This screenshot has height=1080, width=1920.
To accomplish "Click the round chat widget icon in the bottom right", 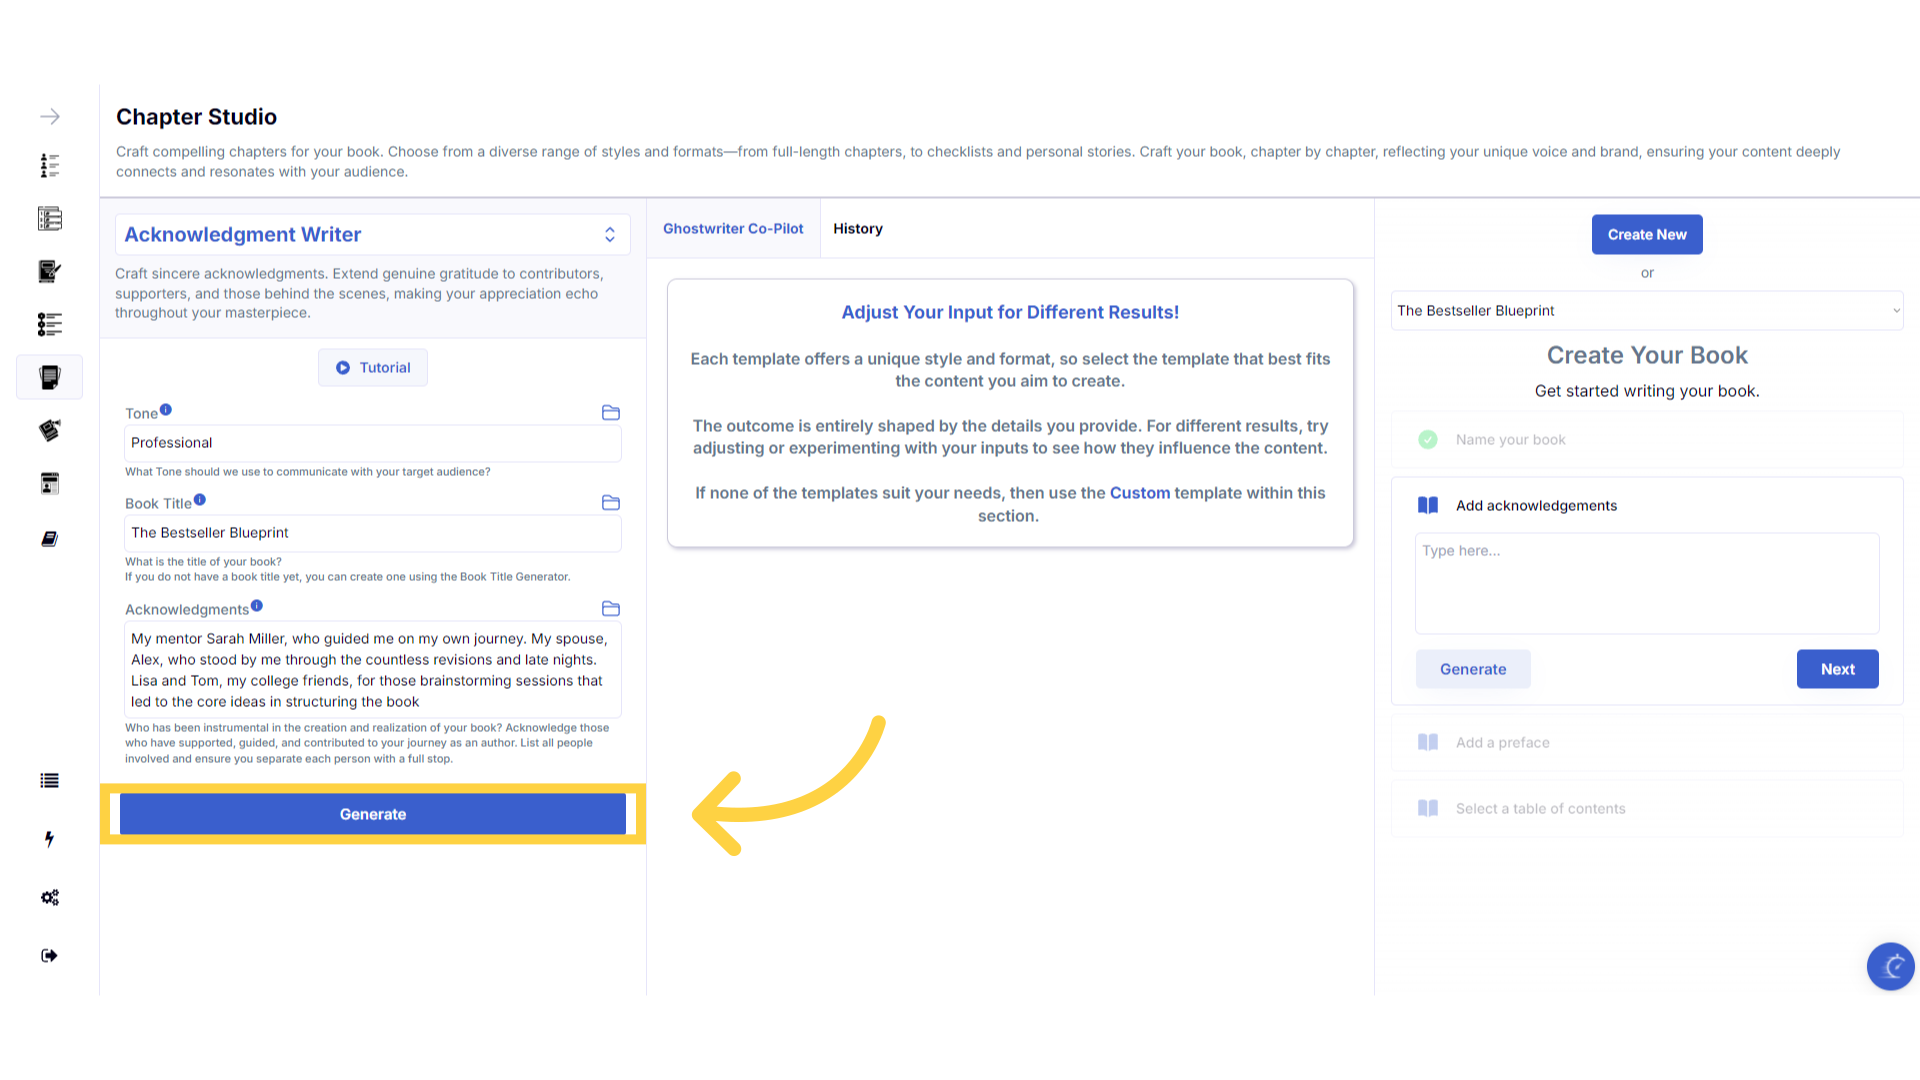I will [1890, 966].
